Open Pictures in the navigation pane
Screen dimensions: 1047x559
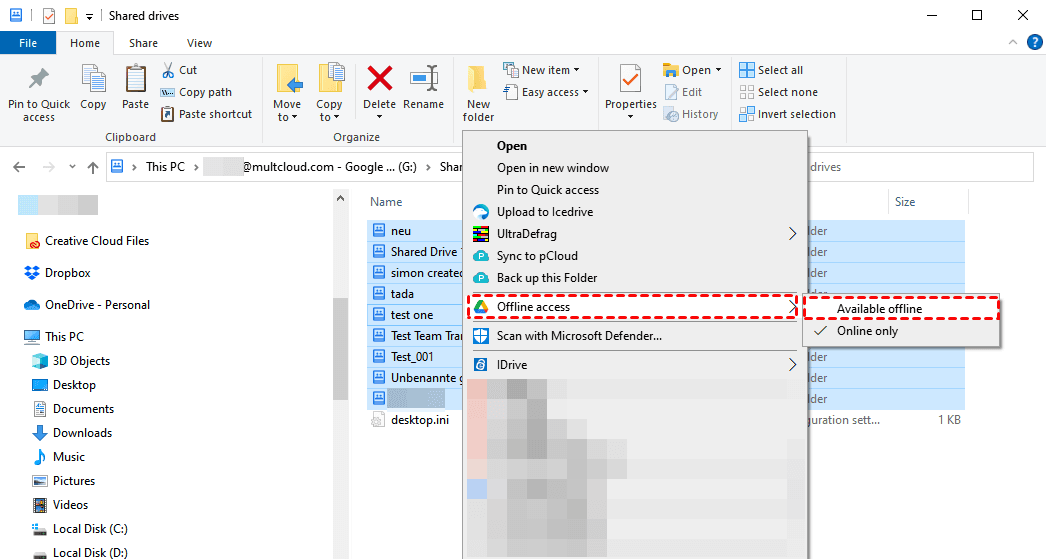(x=64, y=481)
